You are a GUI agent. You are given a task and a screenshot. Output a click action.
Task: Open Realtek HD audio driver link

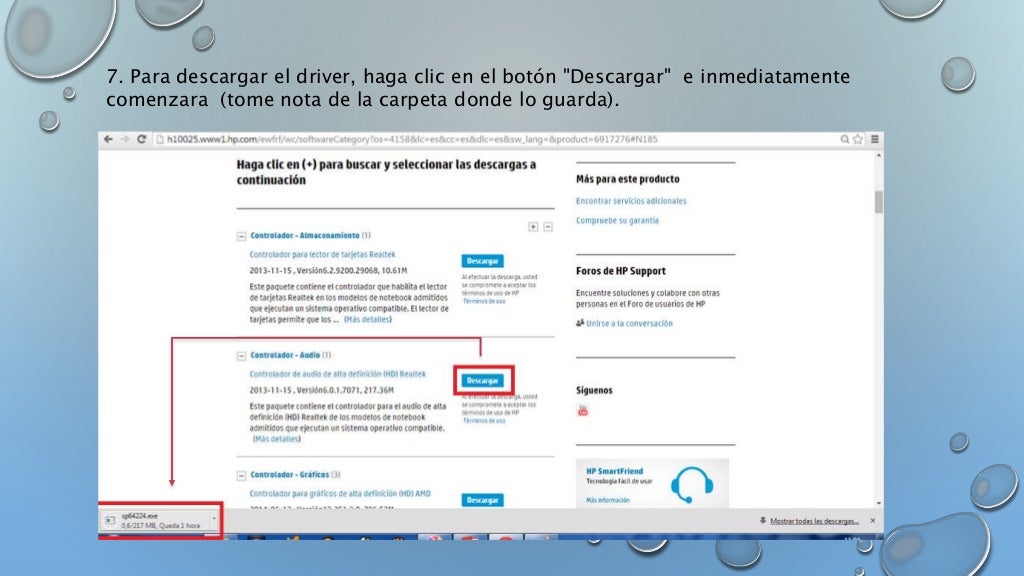(x=337, y=374)
